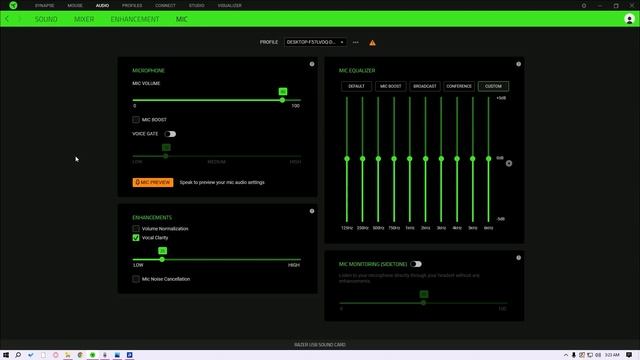Open the help icon in the Microphone panel
The width and height of the screenshot is (640, 360).
click(312, 64)
